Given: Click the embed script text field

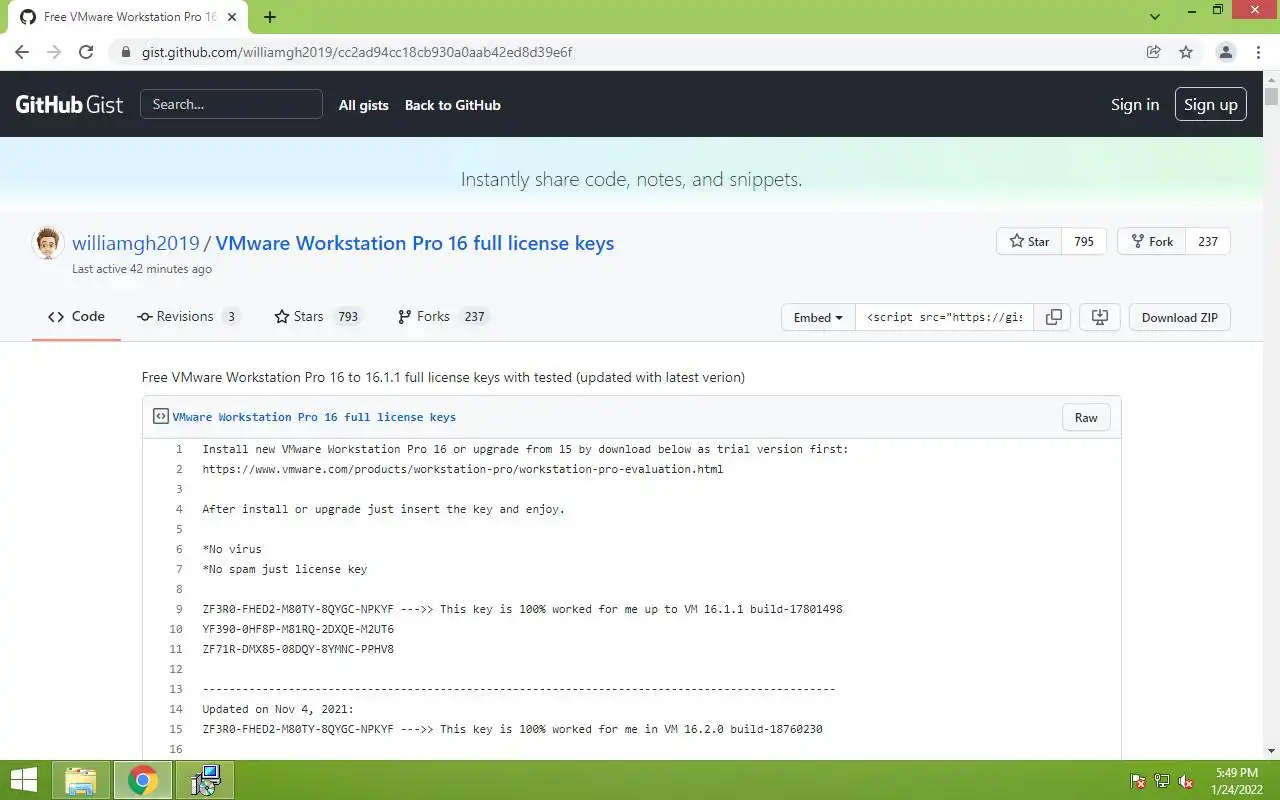Looking at the screenshot, I should click(x=945, y=317).
